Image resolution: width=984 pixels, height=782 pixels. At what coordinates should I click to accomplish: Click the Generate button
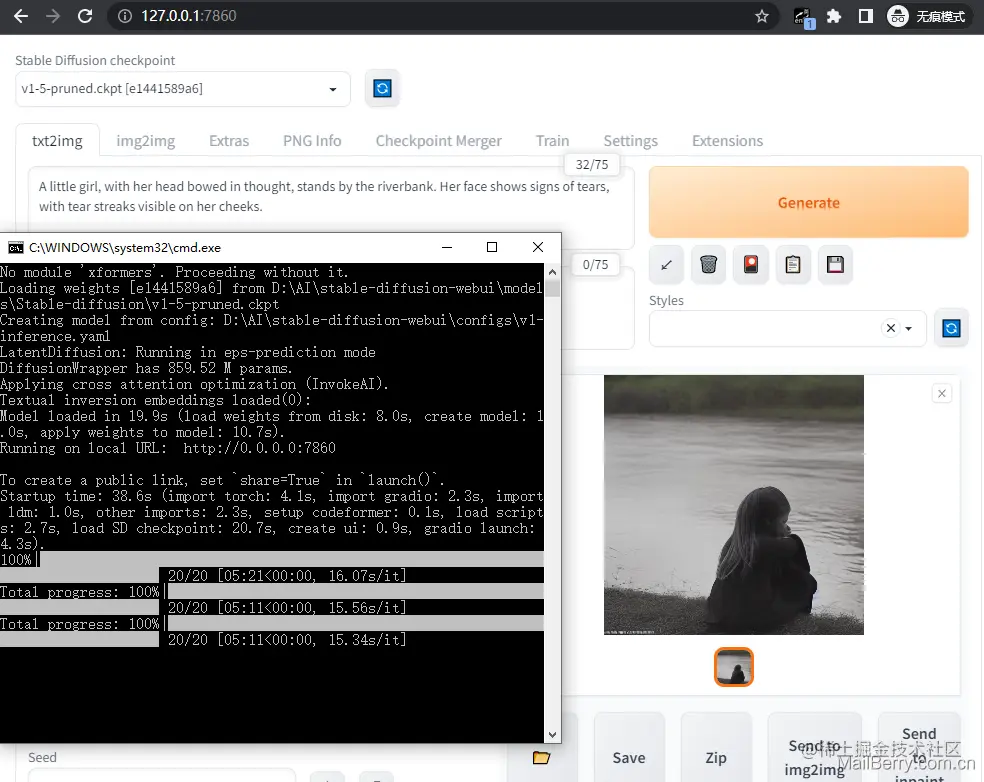(x=808, y=202)
